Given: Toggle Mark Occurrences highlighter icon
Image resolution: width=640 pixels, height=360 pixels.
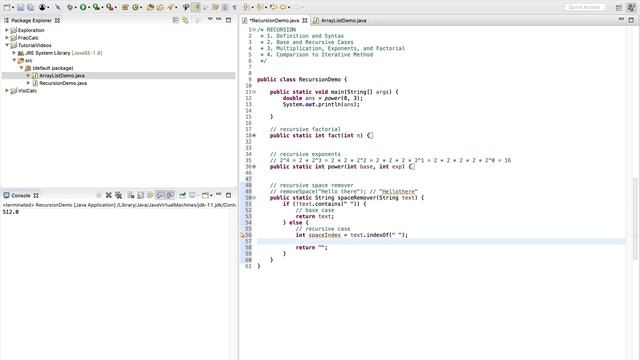Looking at the screenshot, I should tap(196, 7).
